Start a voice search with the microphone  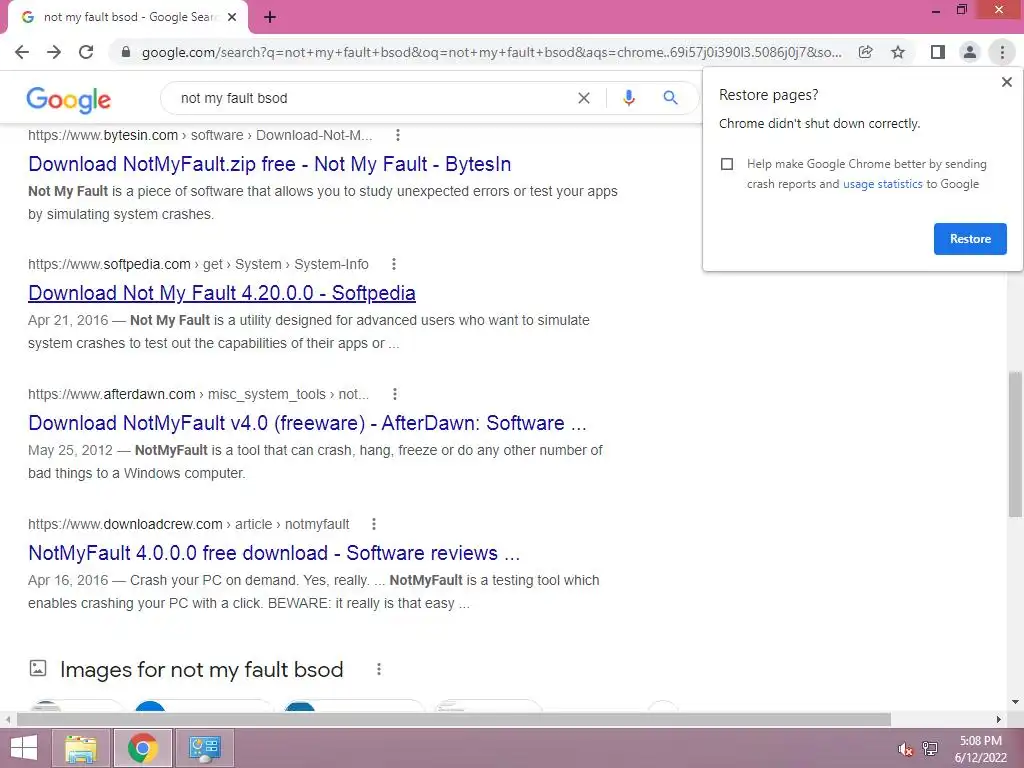point(629,98)
